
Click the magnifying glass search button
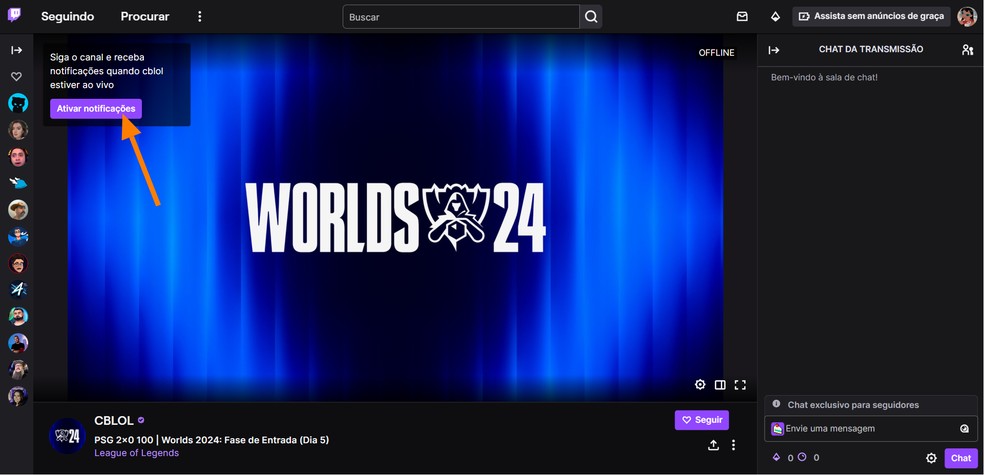tap(591, 17)
